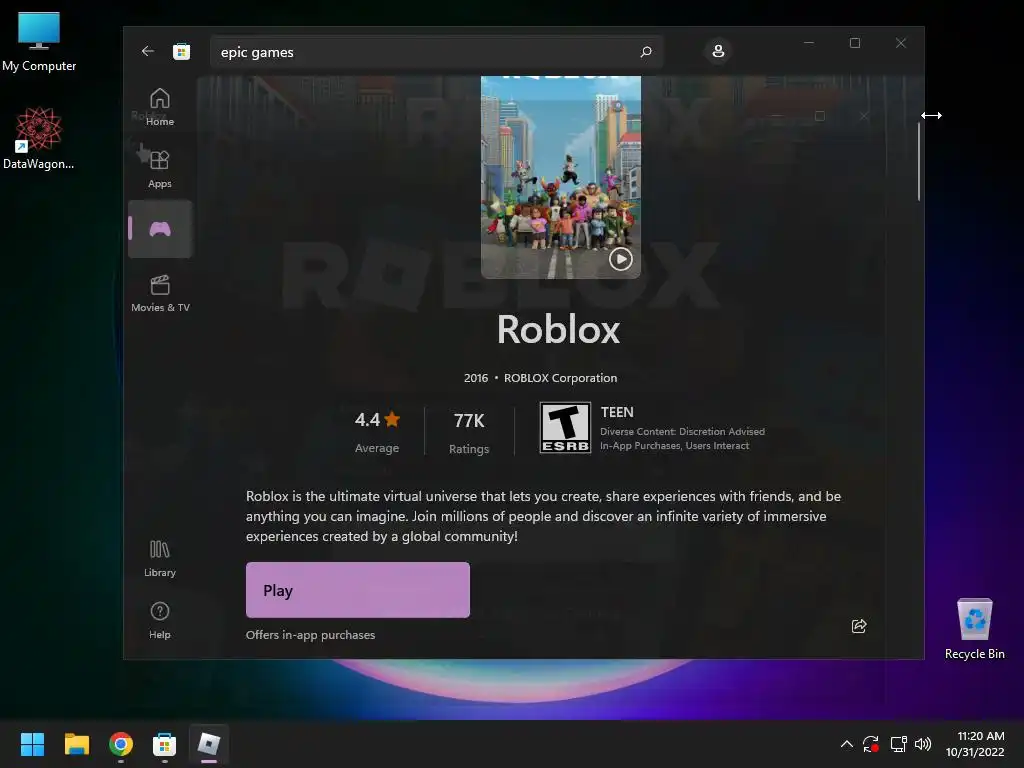Image resolution: width=1024 pixels, height=768 pixels.
Task: Click the Roblox taskbar icon
Action: coord(209,743)
